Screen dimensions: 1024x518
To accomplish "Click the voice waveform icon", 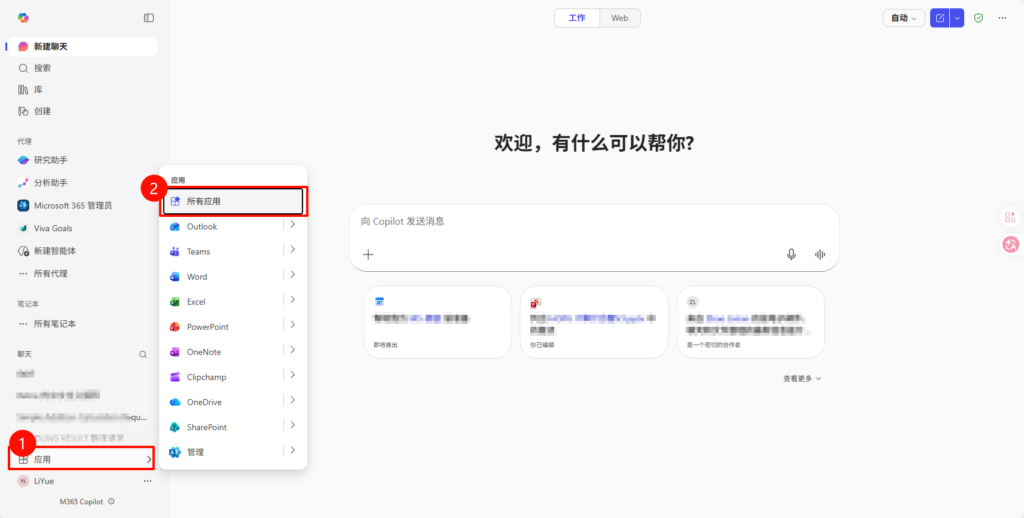I will click(x=820, y=254).
